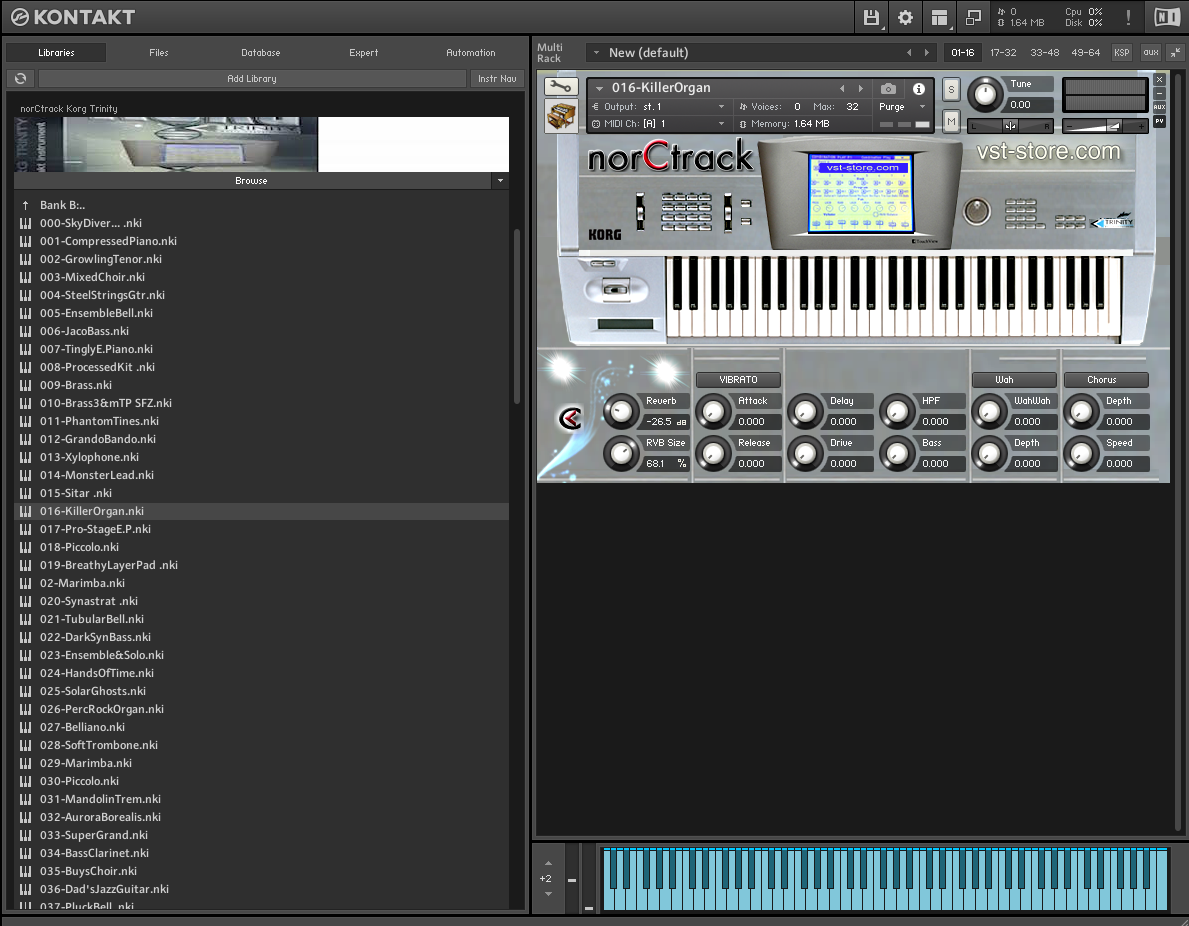Click keyboard octave shift down arrow
Screen dimensions: 1189x926
548,894
